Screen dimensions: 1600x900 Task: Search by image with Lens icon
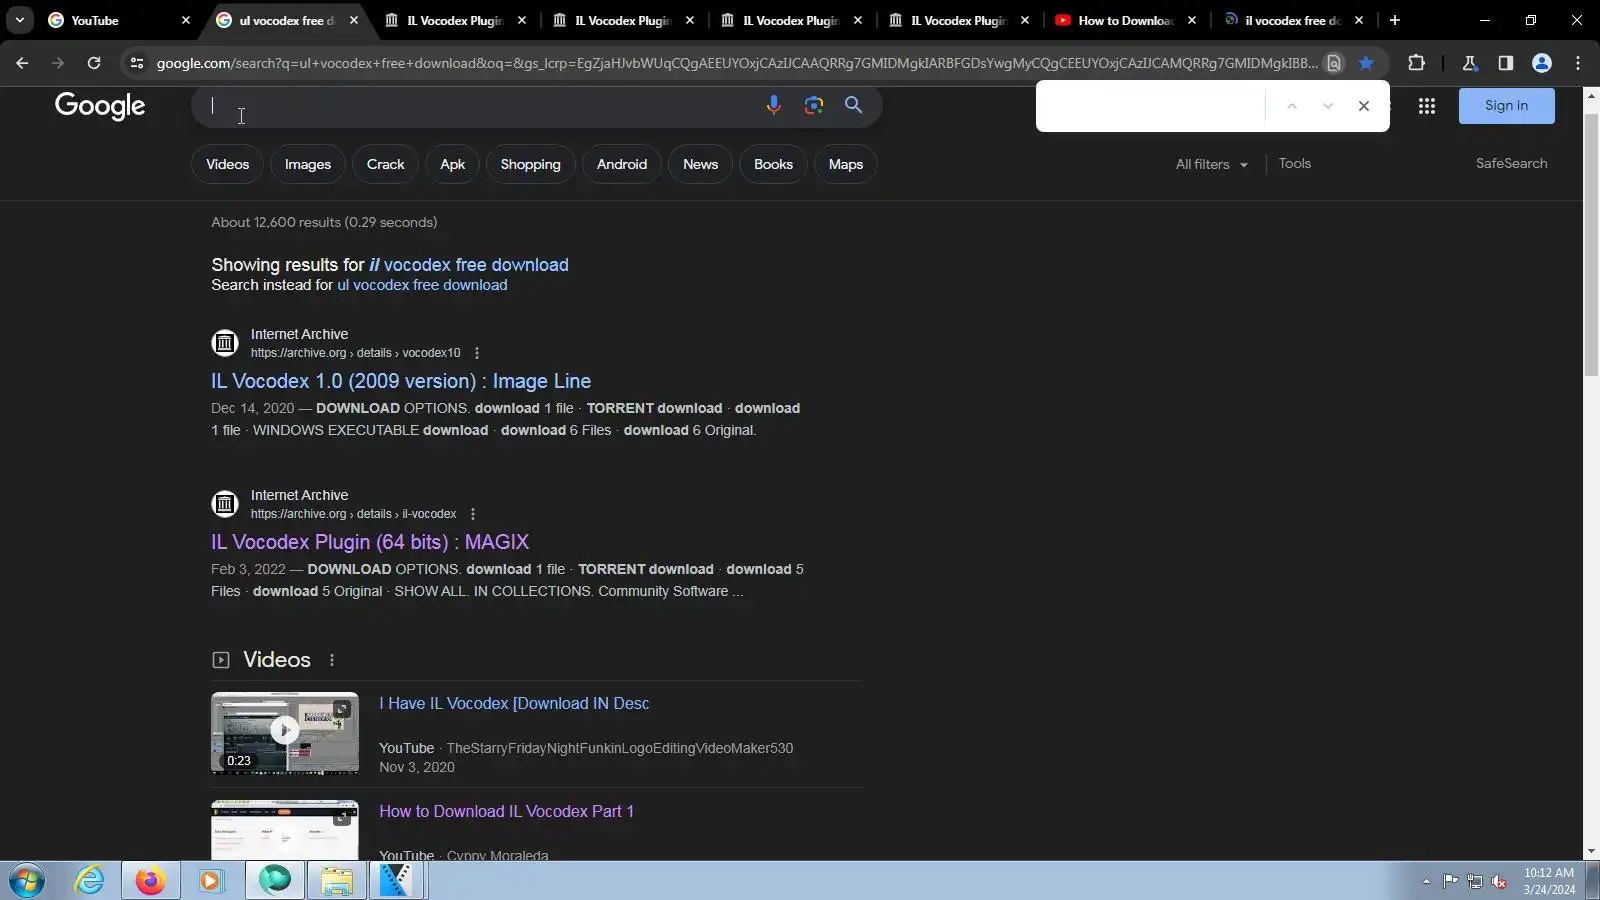click(x=814, y=105)
